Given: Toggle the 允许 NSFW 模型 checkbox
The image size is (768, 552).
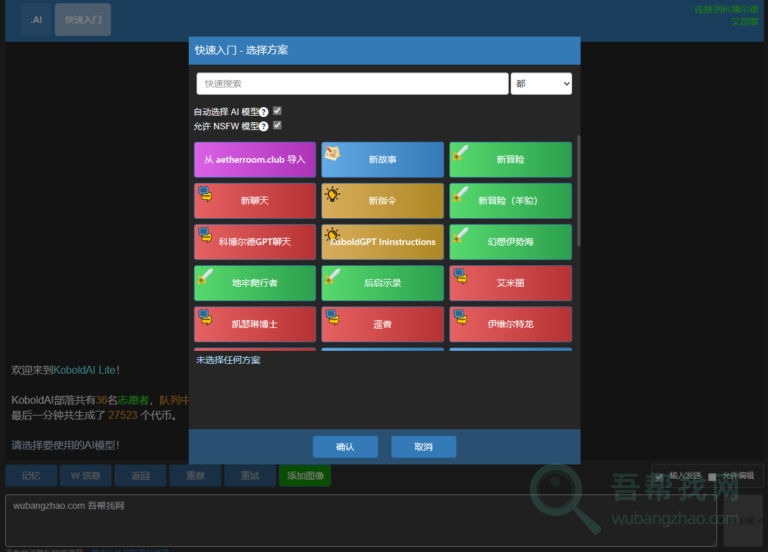Looking at the screenshot, I should (277, 125).
